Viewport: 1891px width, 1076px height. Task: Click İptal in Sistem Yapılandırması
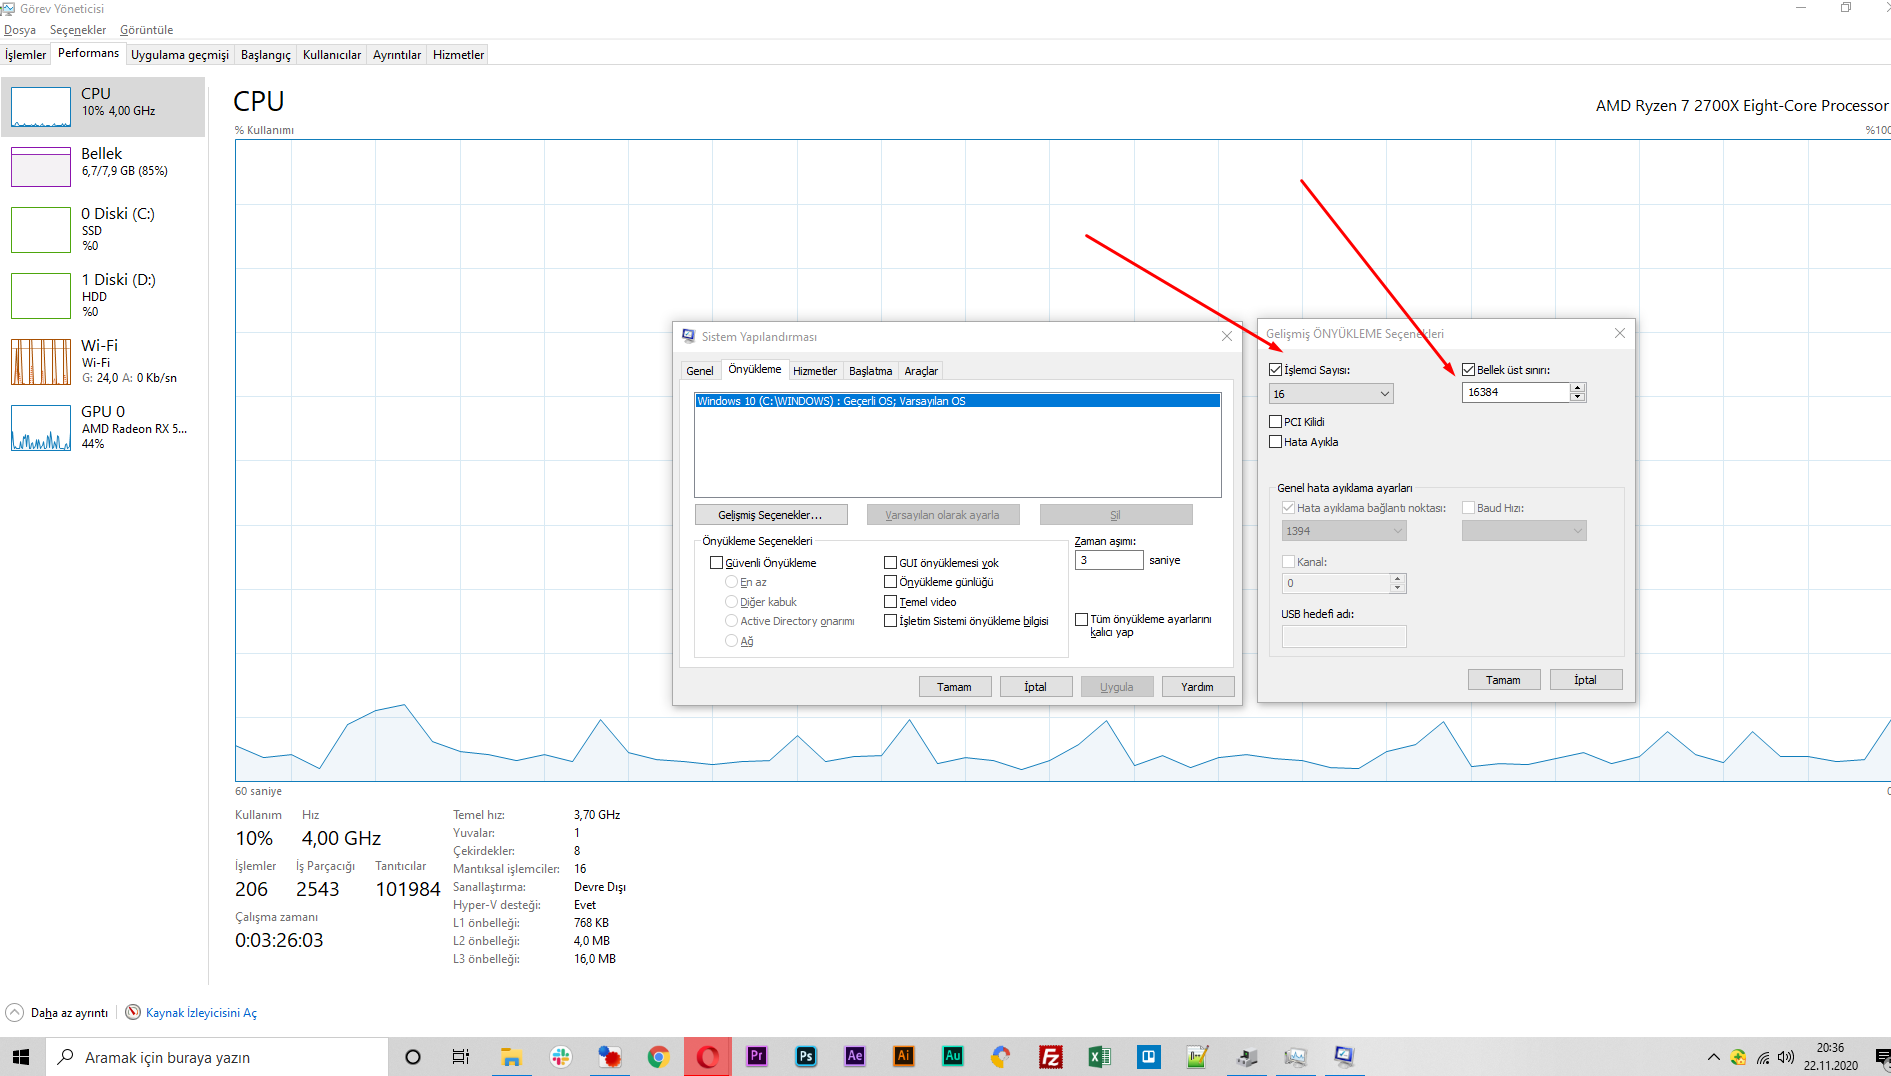click(1036, 687)
